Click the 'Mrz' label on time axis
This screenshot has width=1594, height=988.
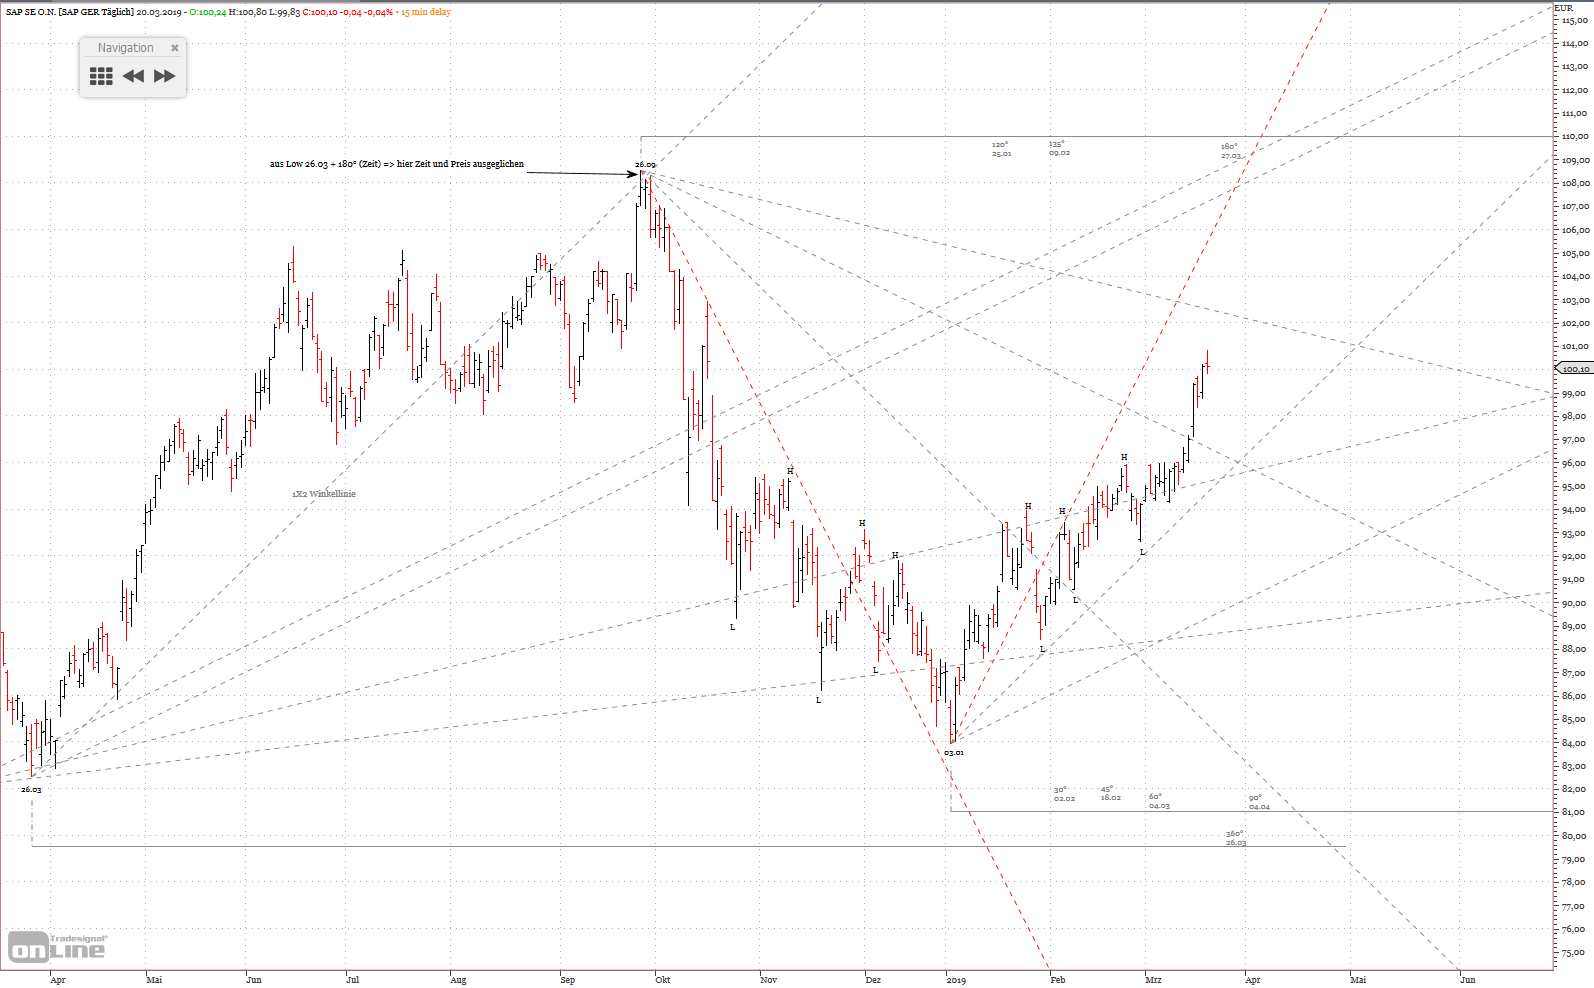pos(1153,980)
